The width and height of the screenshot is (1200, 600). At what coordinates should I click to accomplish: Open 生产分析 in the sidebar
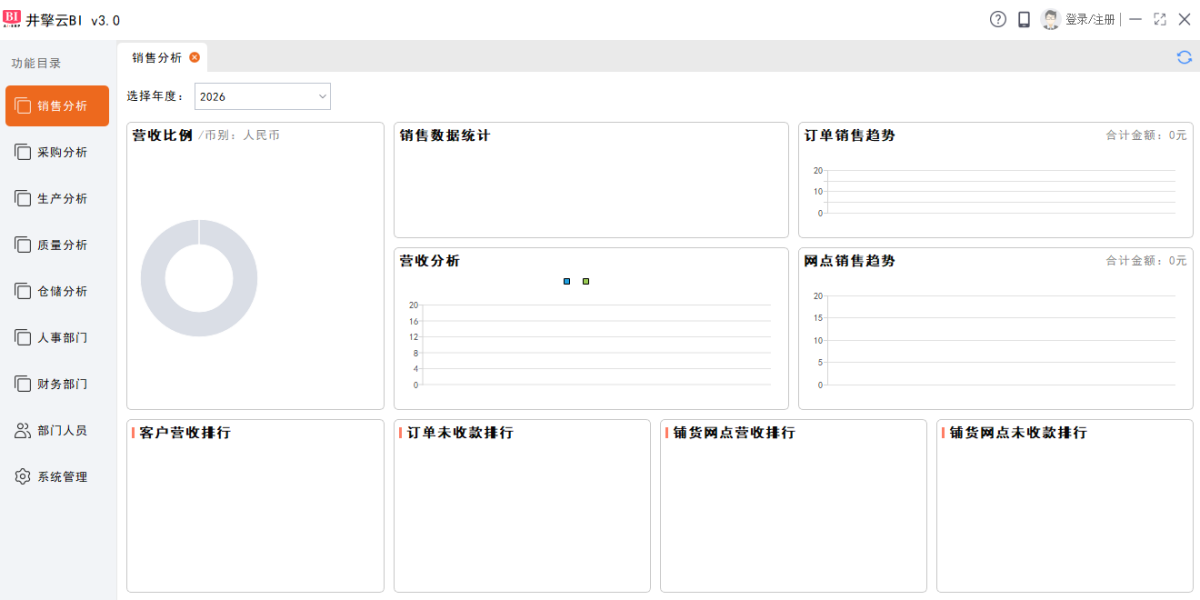point(58,199)
